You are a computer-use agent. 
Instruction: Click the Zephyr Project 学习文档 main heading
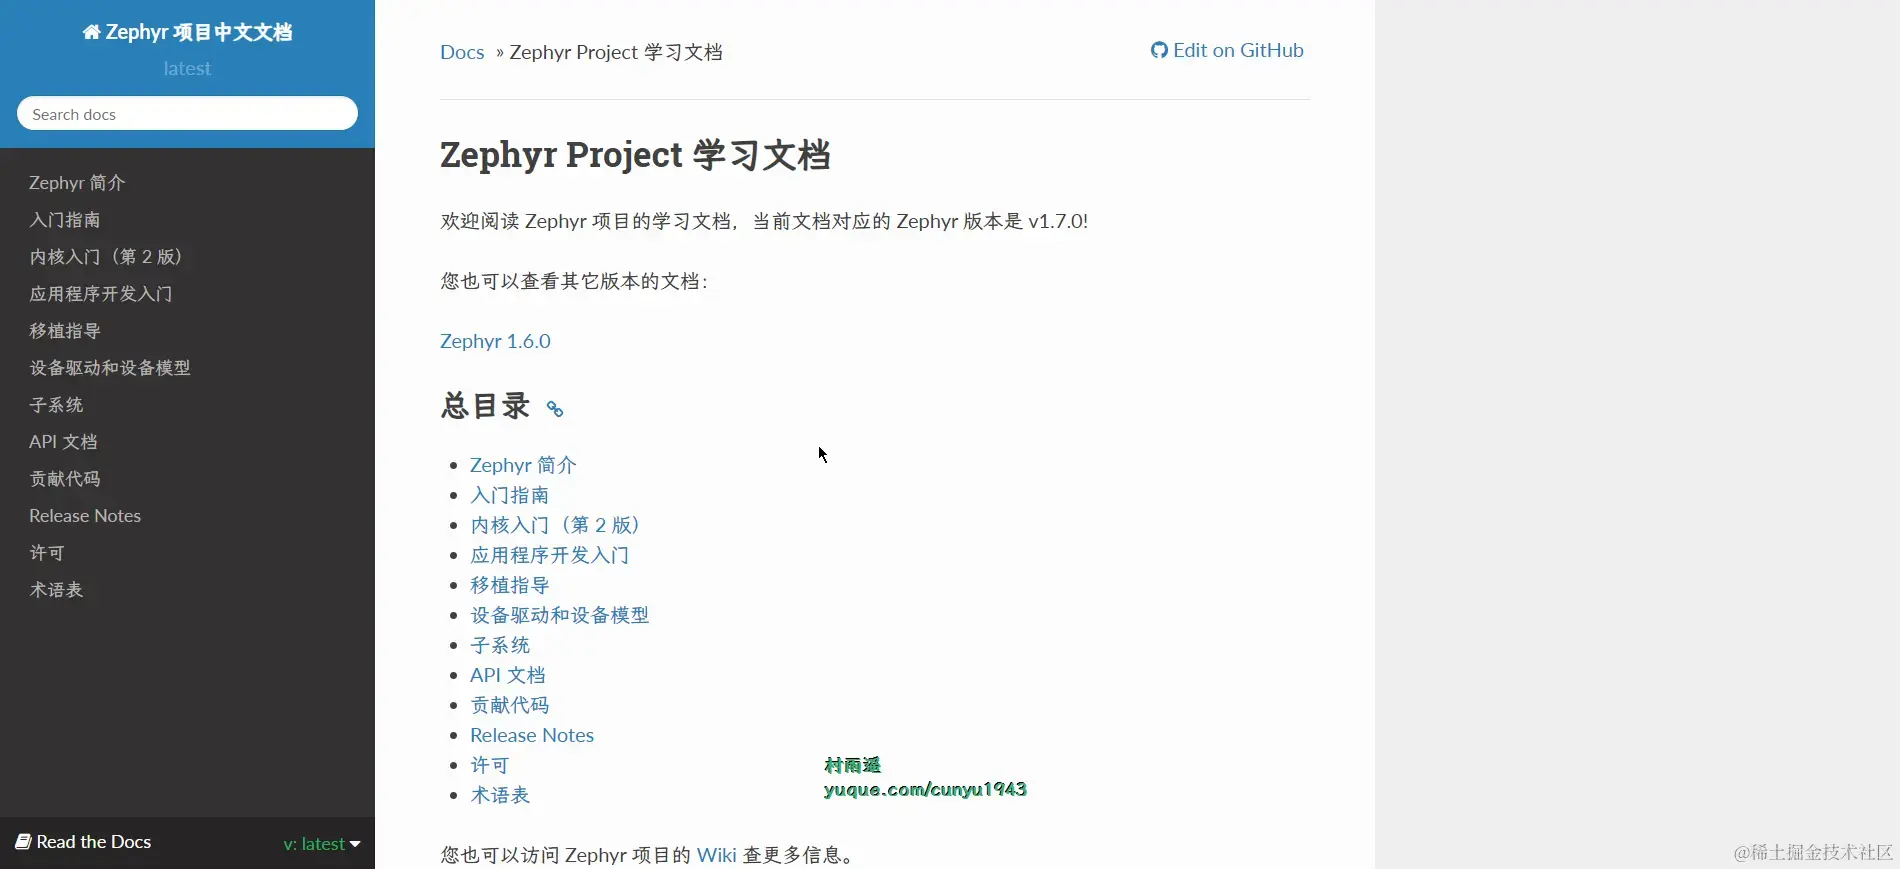click(x=635, y=155)
